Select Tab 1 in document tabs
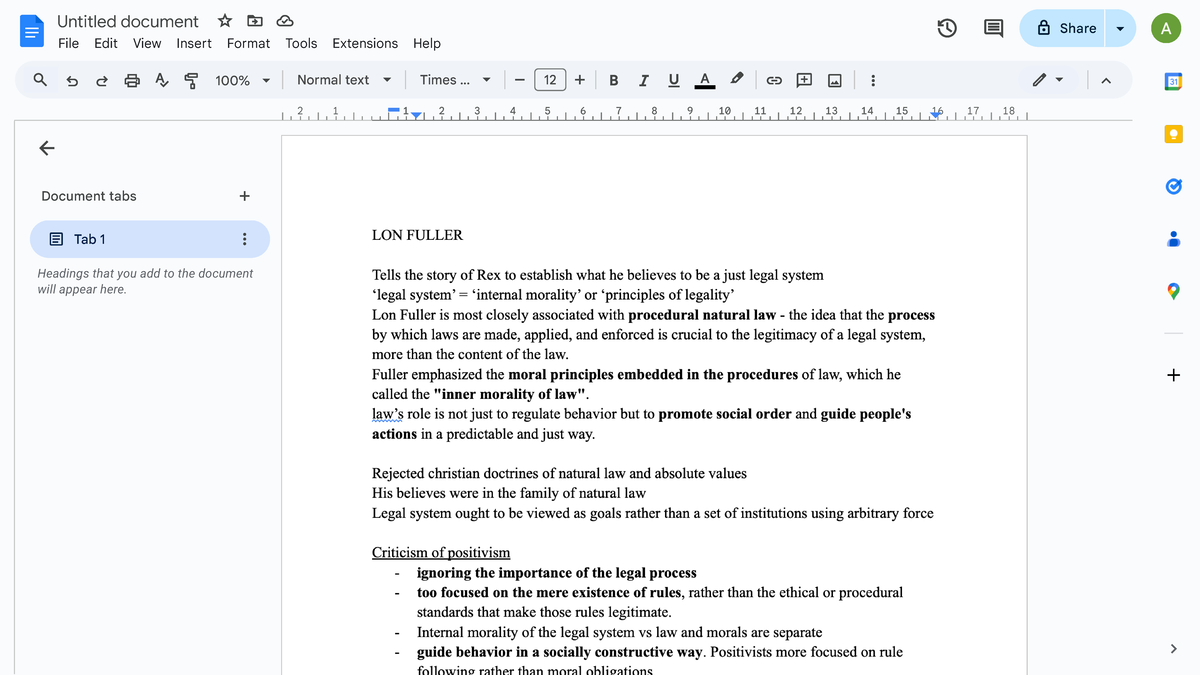Viewport: 1200px width, 675px height. (150, 239)
